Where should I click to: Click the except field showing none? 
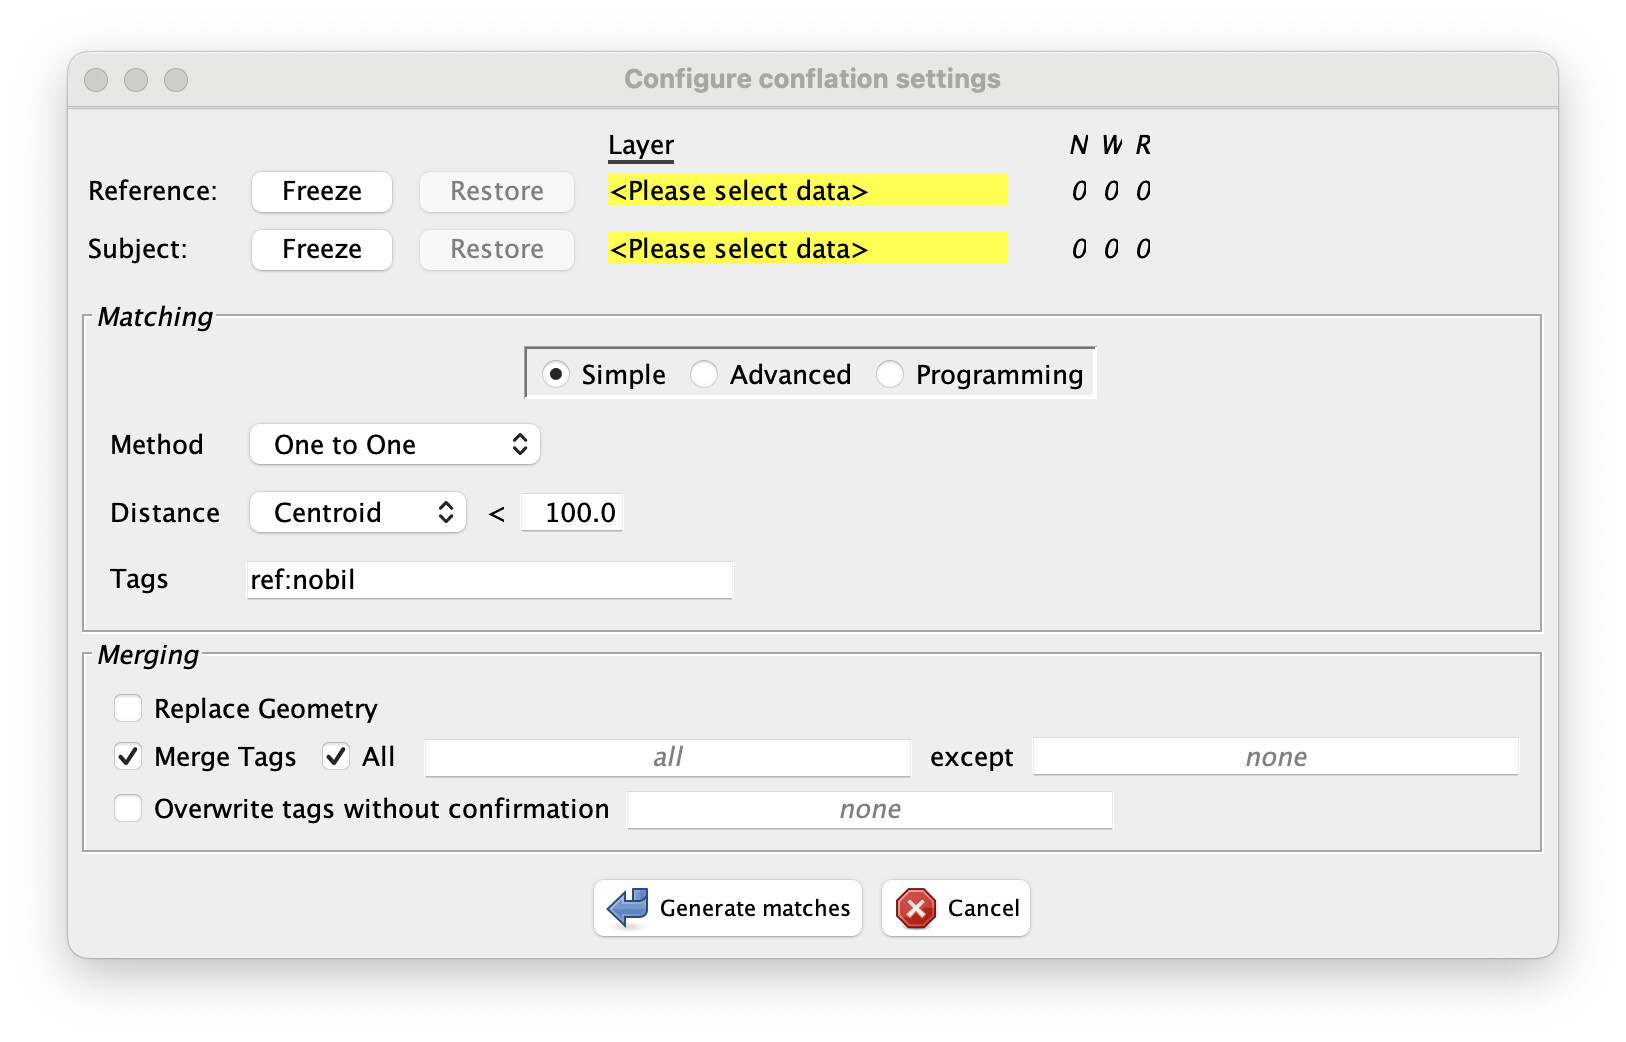(1276, 757)
